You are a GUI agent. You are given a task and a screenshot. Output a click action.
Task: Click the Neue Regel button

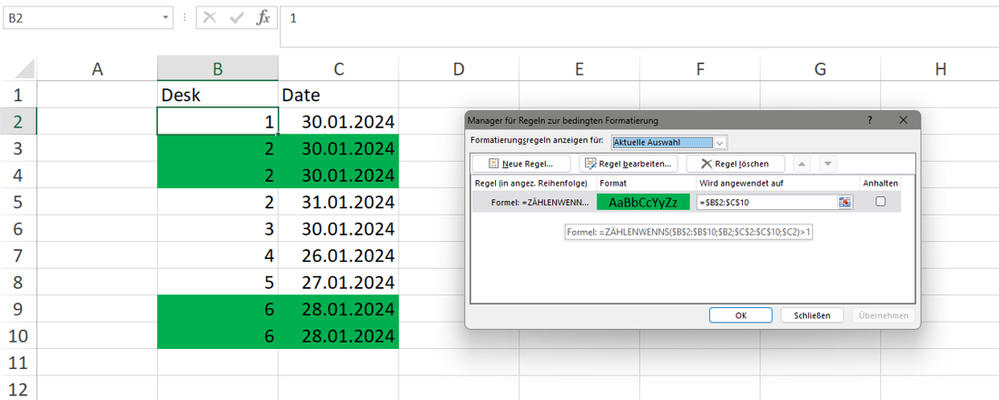[521, 164]
